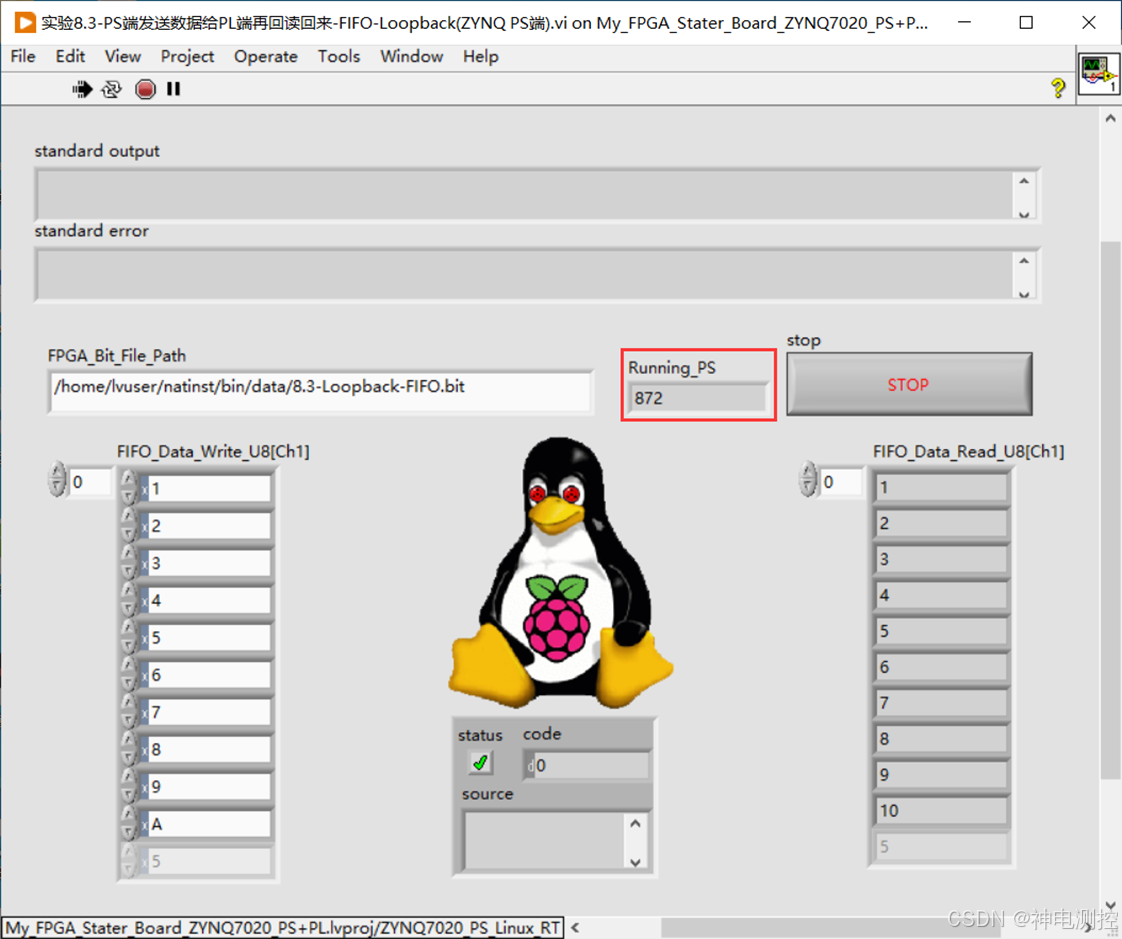Click read array cell showing 1
Screen dimensions: 1122x939
(941, 487)
